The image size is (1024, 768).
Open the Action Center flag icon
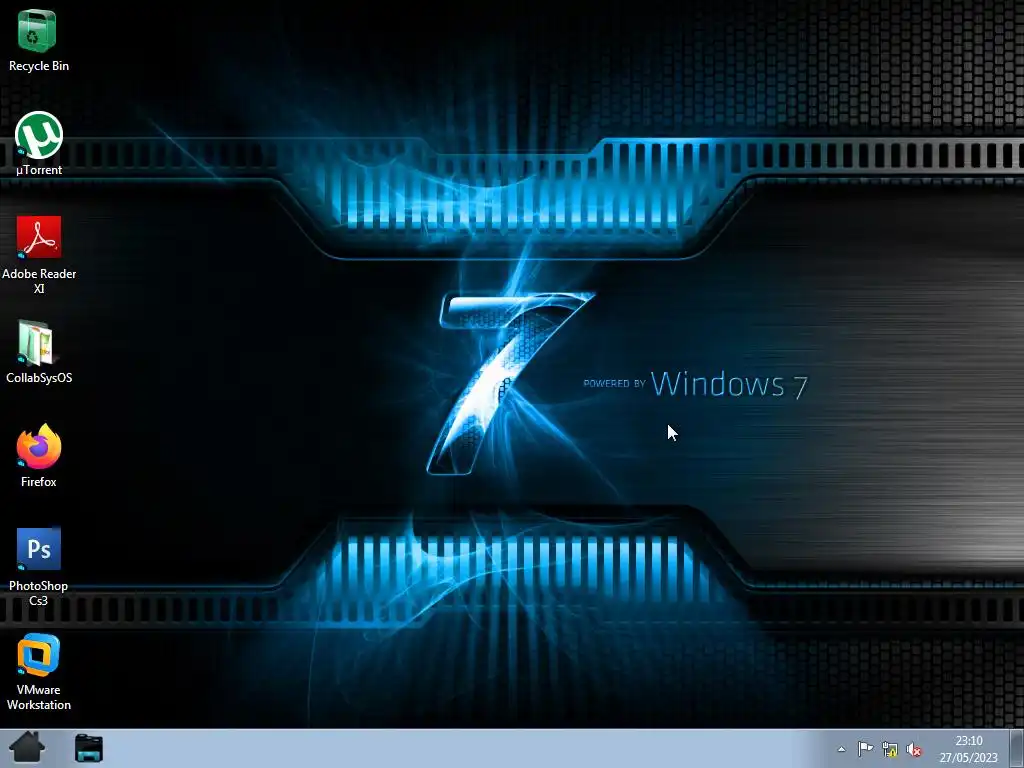pos(865,749)
